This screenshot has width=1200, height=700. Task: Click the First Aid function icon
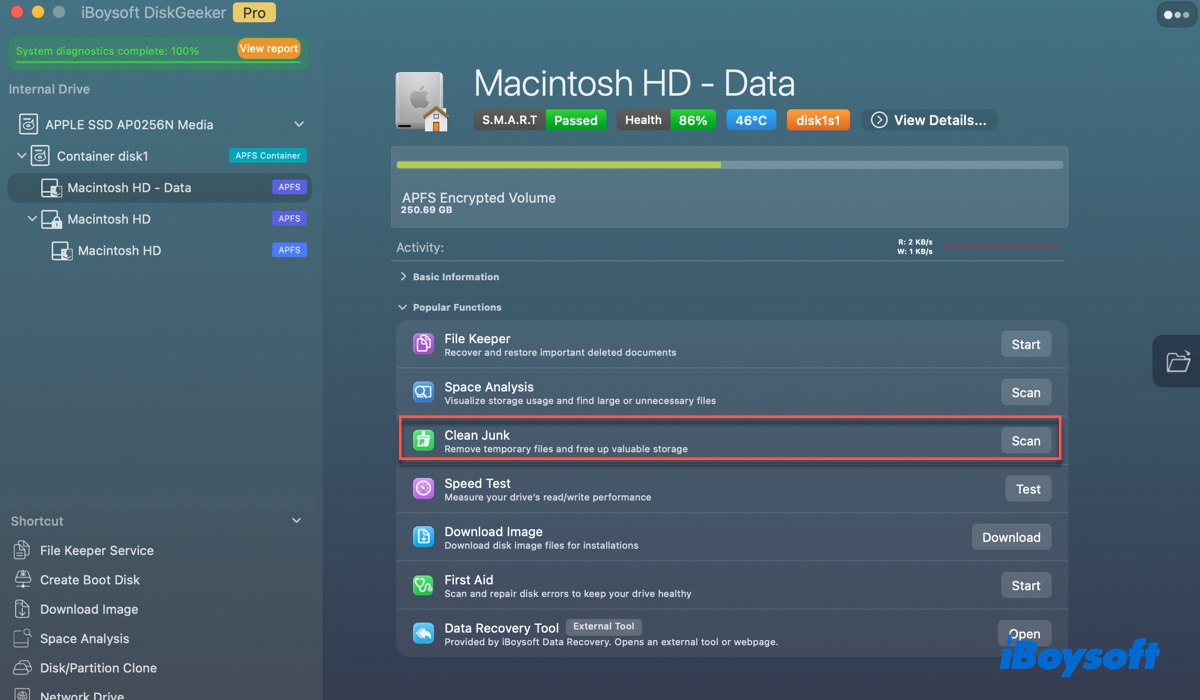coord(423,585)
